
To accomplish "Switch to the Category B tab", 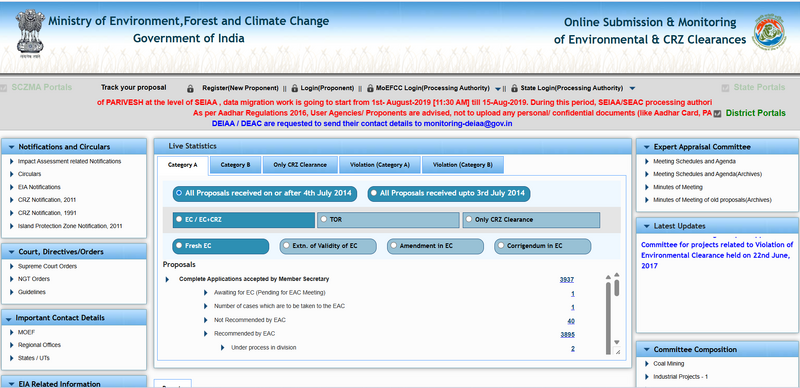I will (x=235, y=165).
